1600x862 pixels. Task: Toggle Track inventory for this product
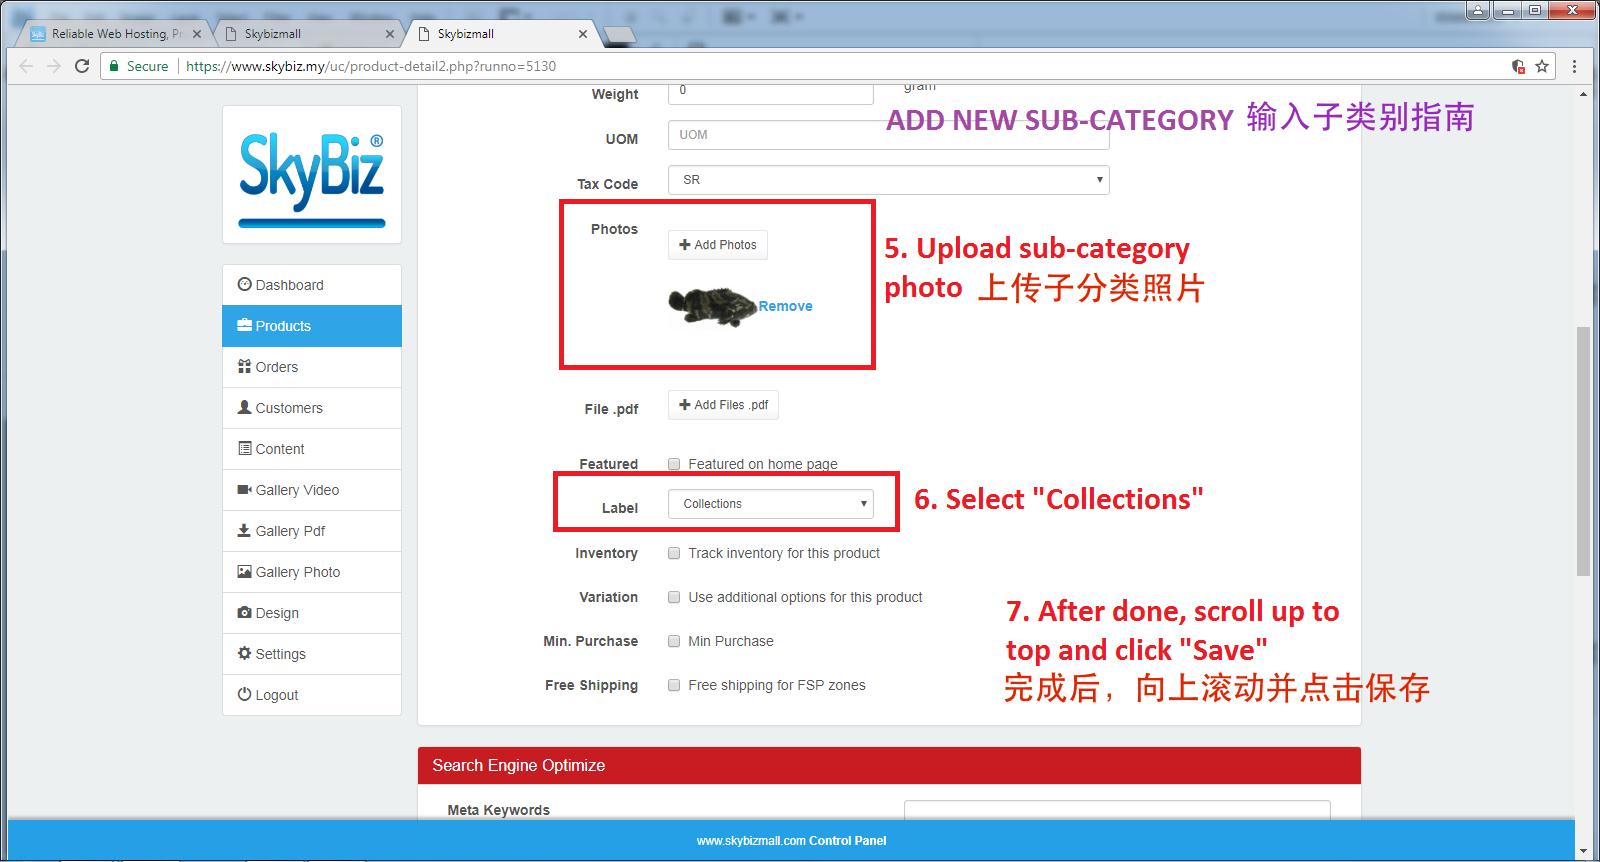coord(674,553)
